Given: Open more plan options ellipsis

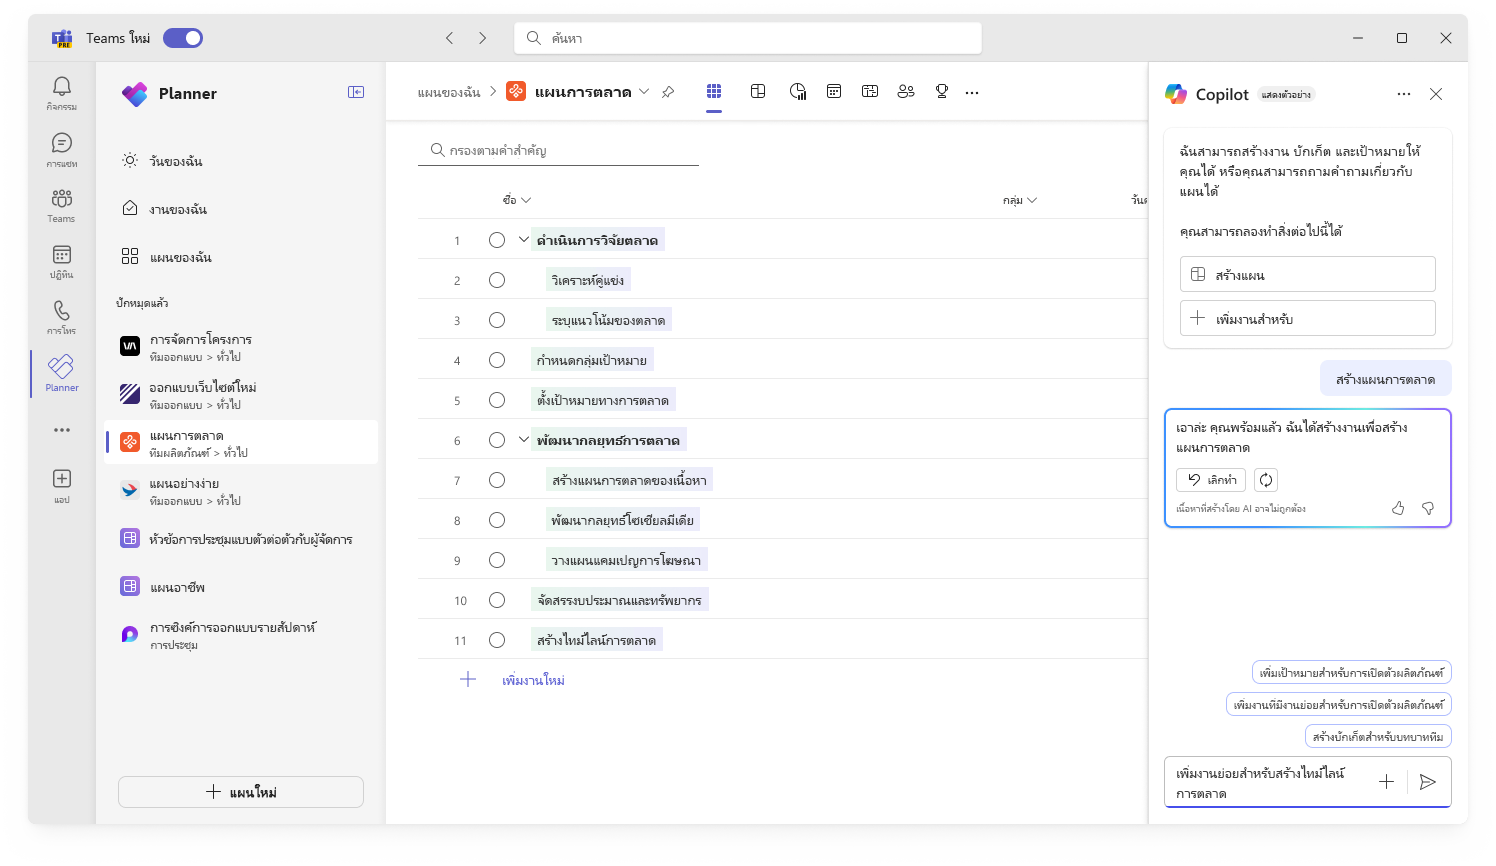Looking at the screenshot, I should point(972,92).
